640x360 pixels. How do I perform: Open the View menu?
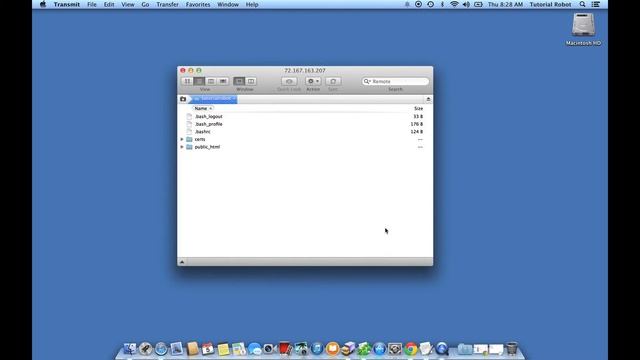point(128,4)
